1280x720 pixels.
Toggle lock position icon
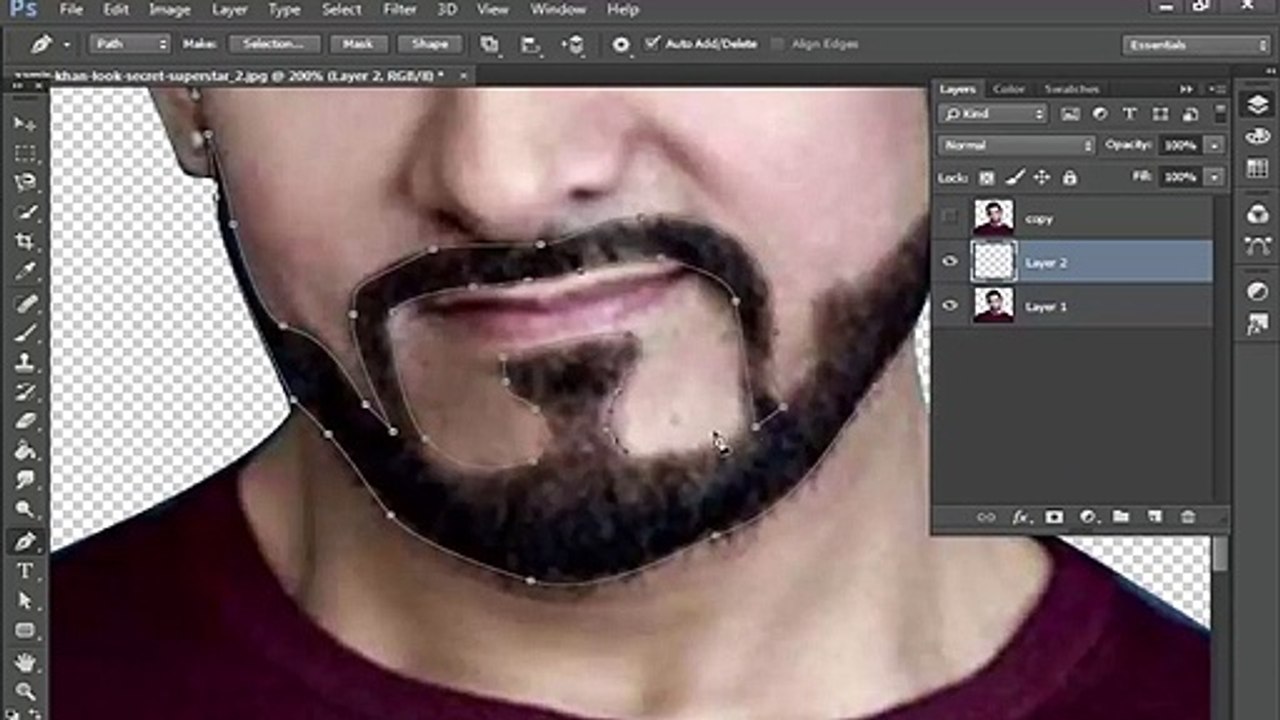coord(1042,177)
